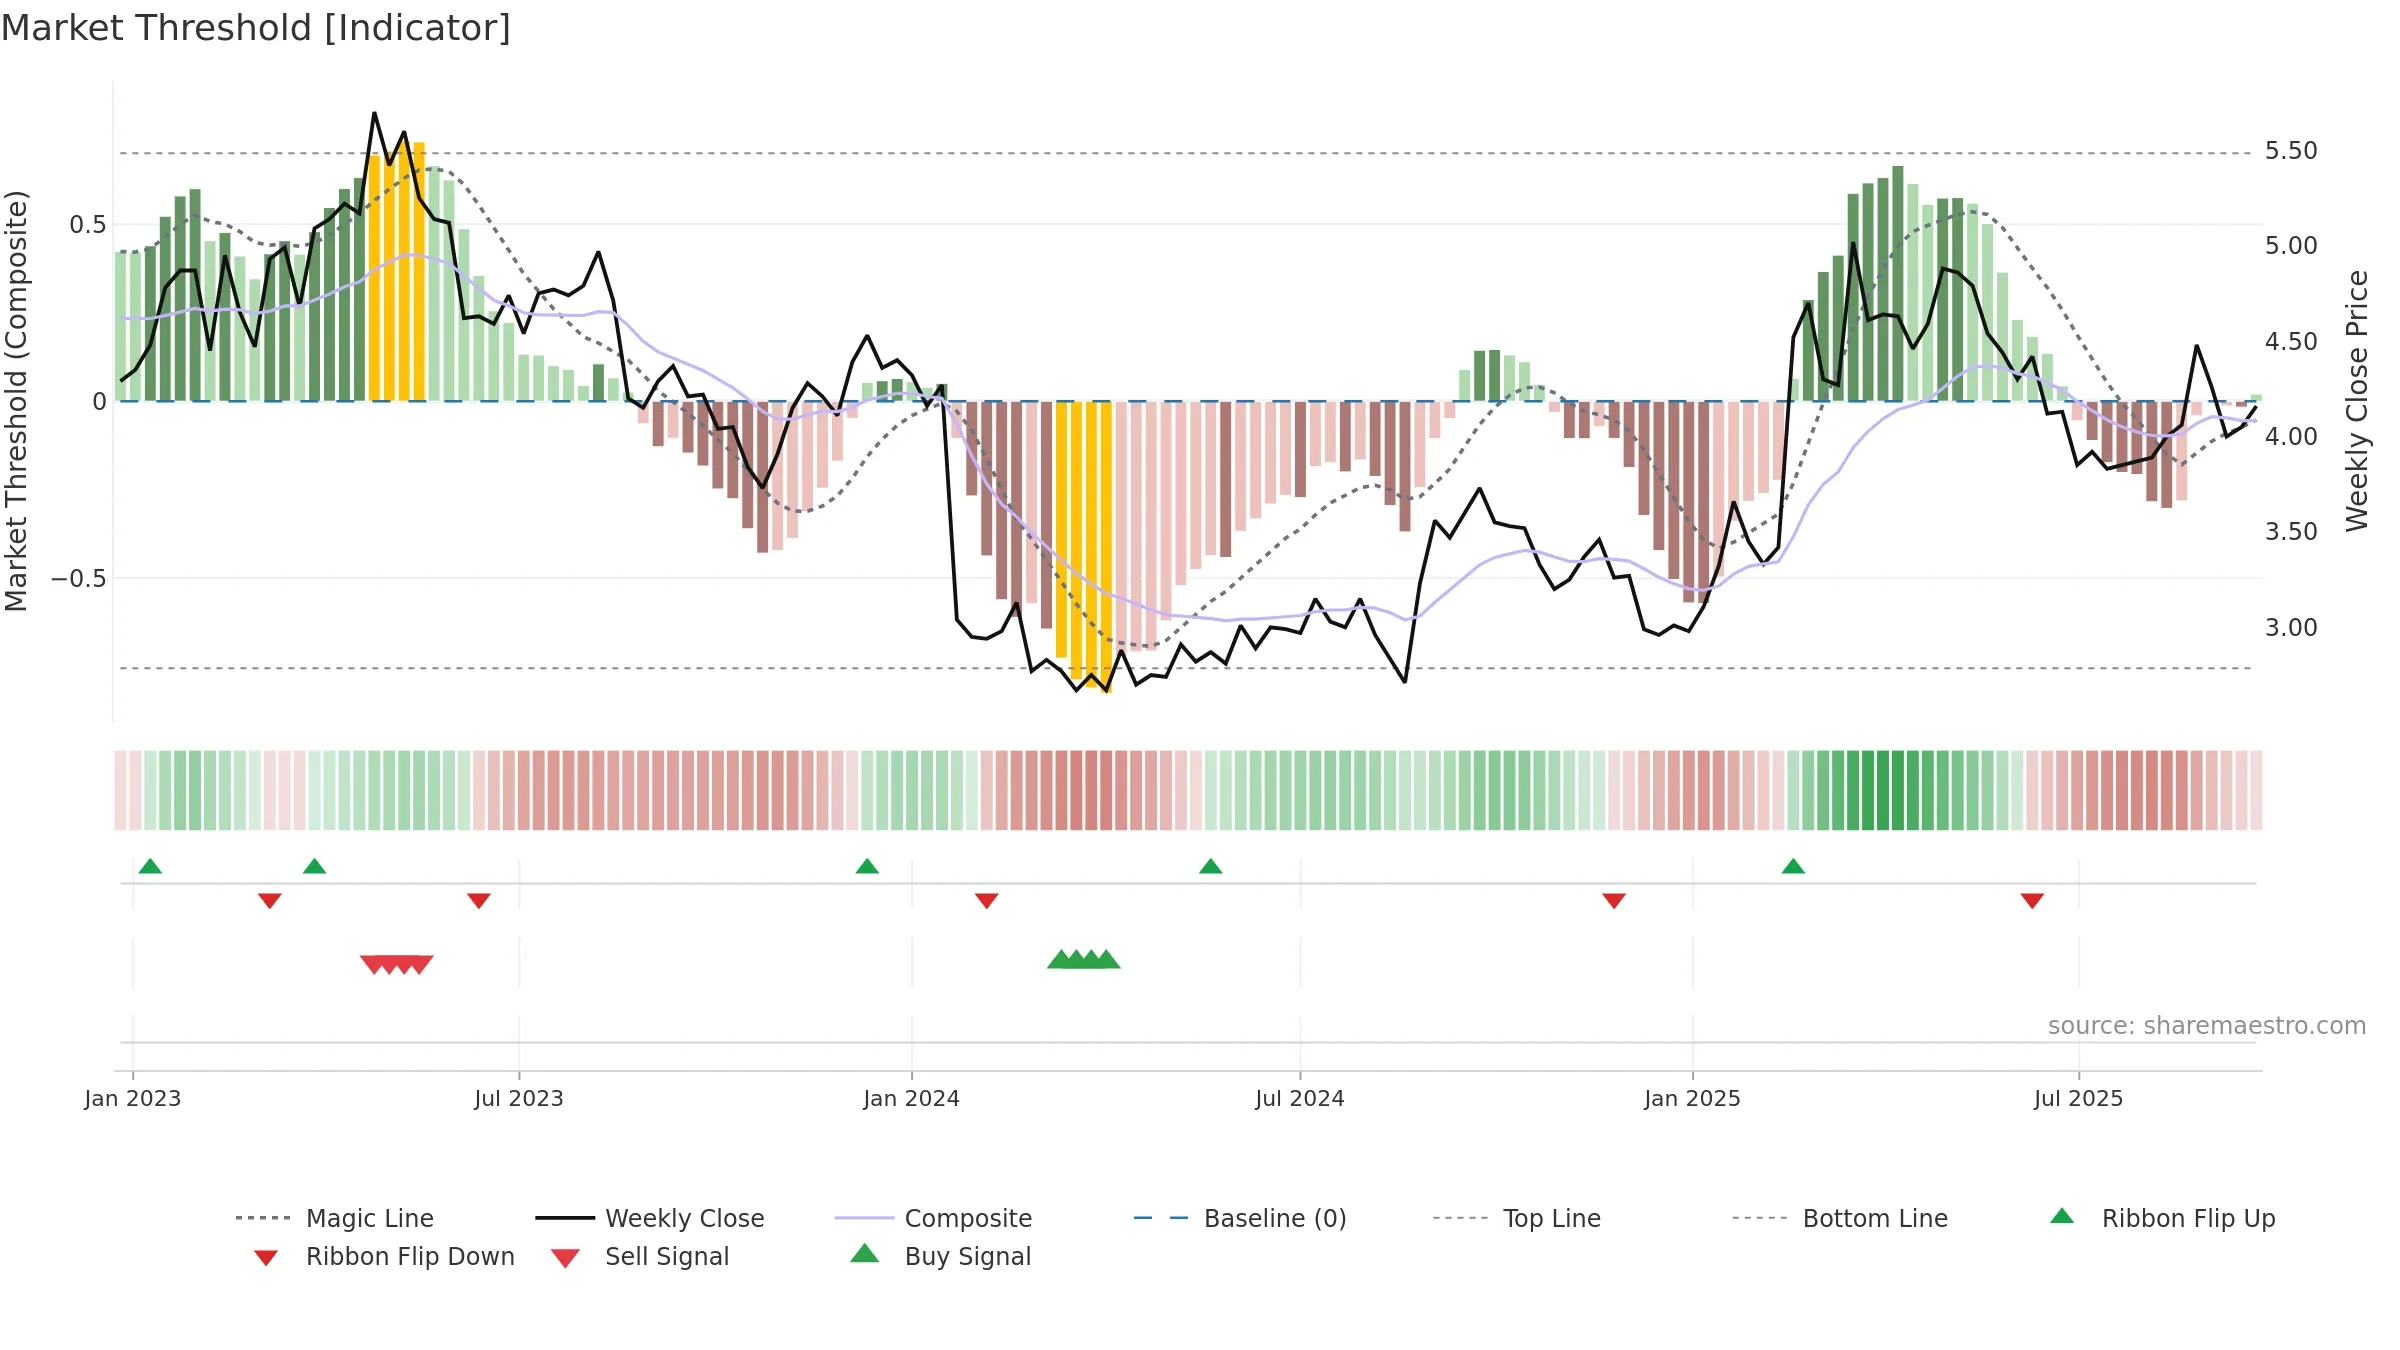Viewport: 2400px width, 1350px height.
Task: Click the Ribbon Flip Down marker just after Jan 2024
Action: [x=987, y=901]
